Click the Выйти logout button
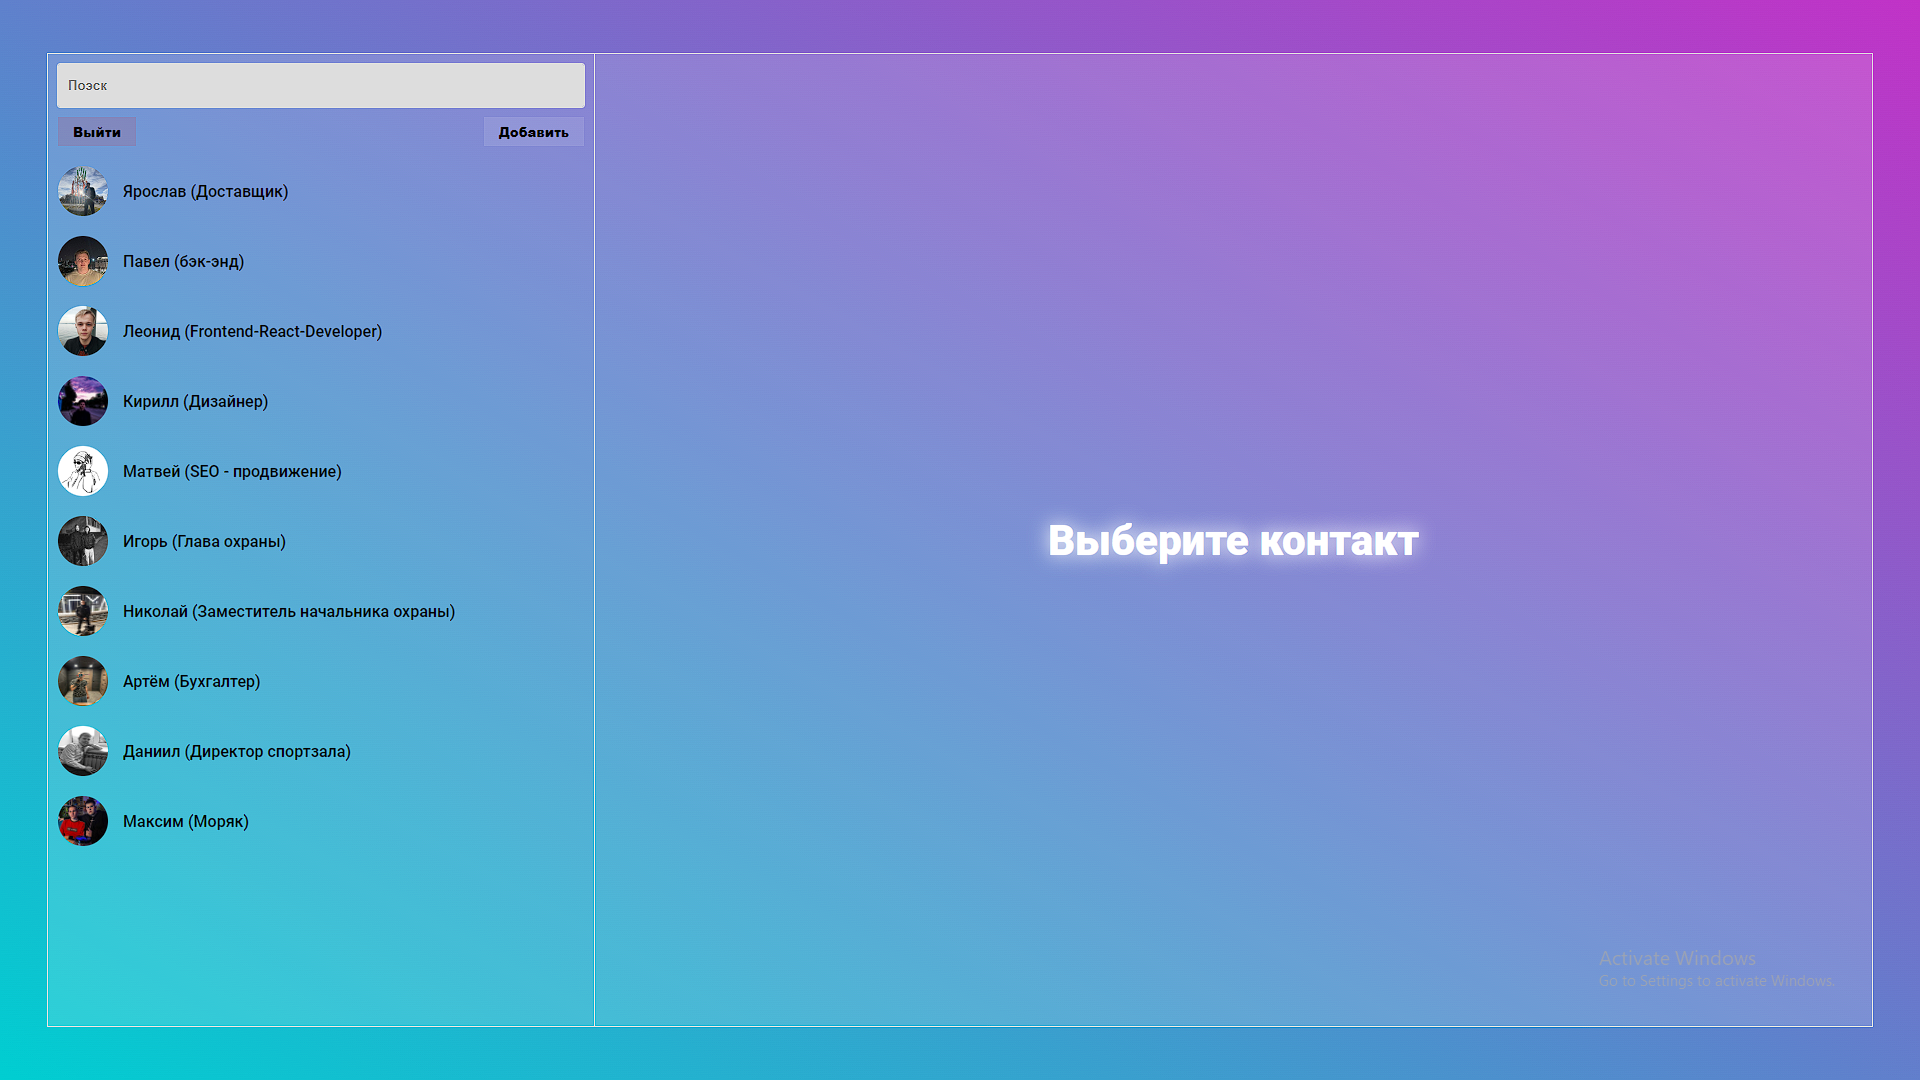Viewport: 1920px width, 1080px height. [97, 132]
